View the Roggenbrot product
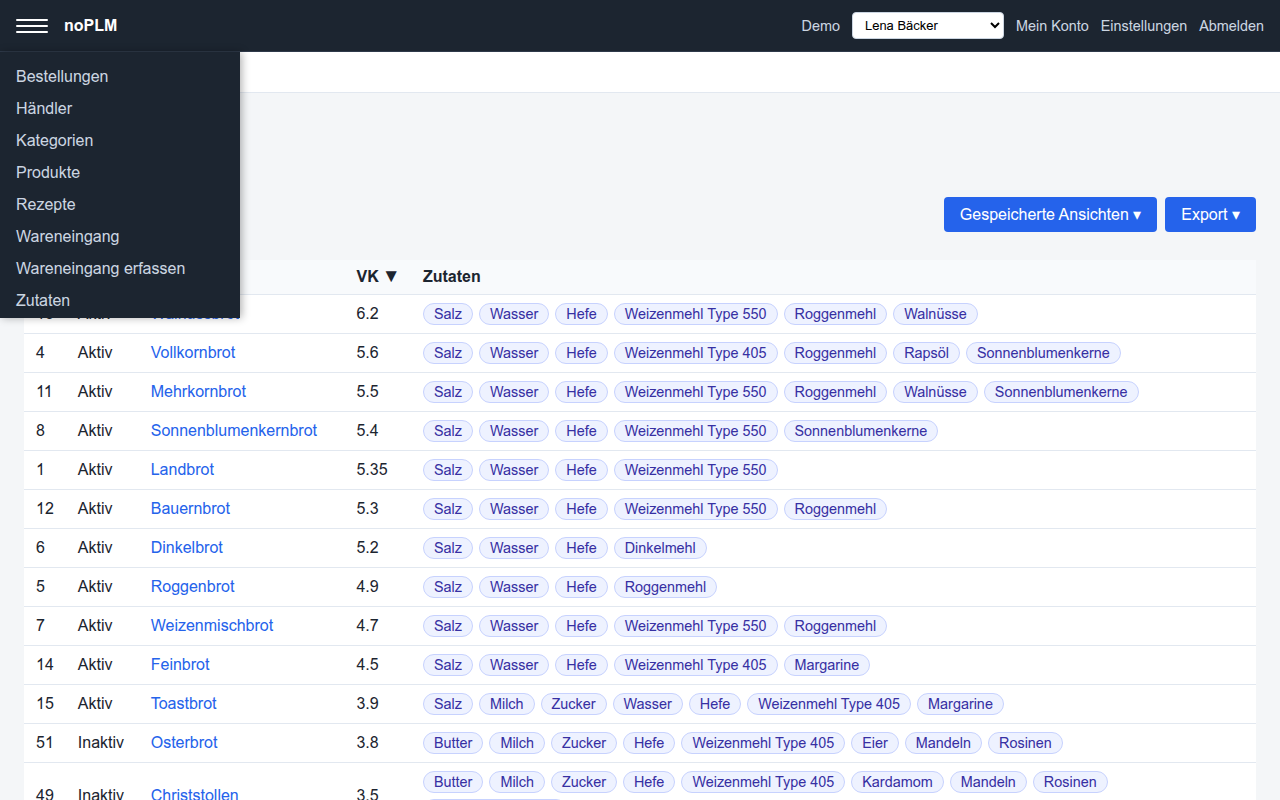The image size is (1280, 800). tap(193, 587)
